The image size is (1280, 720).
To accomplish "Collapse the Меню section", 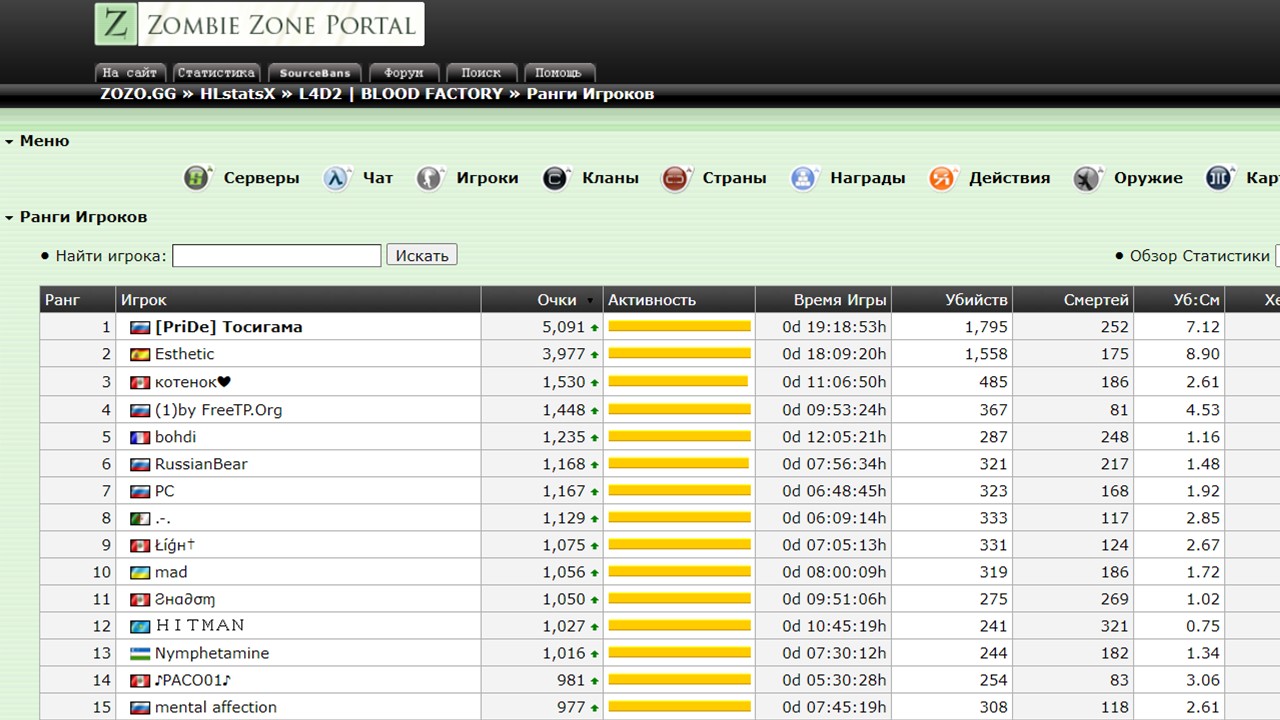I will coord(9,142).
